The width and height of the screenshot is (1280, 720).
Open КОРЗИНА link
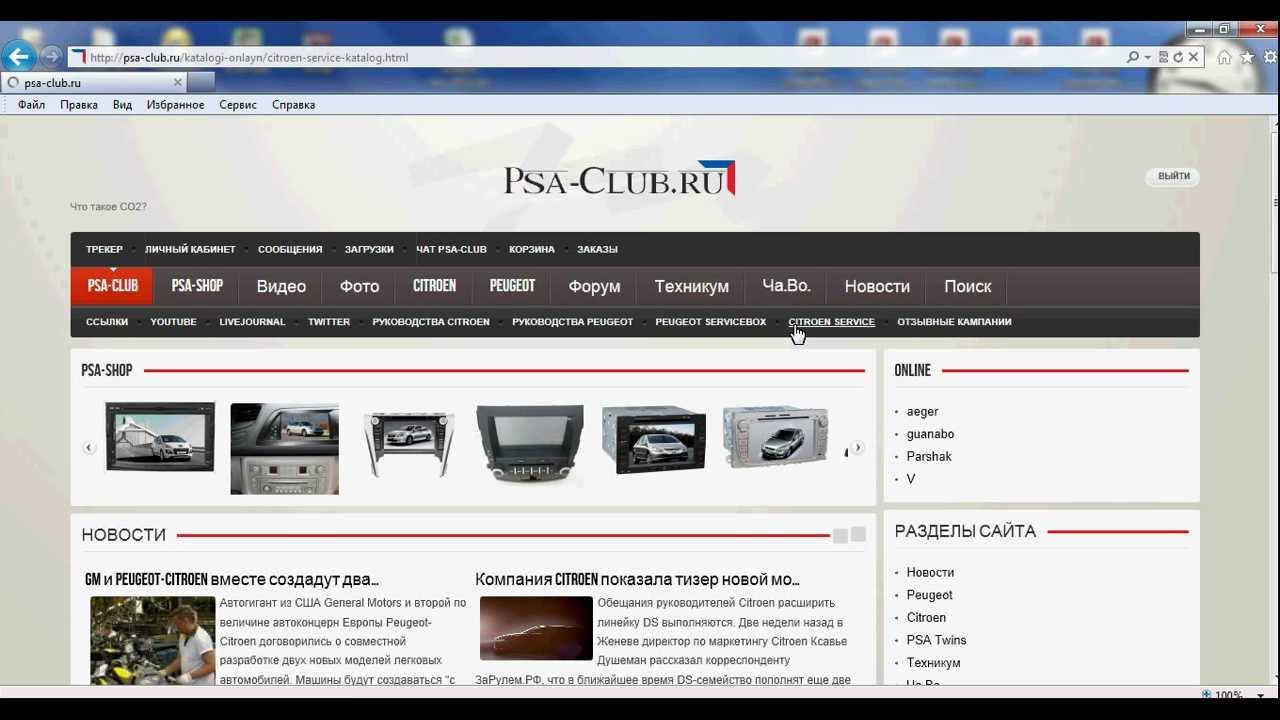tap(531, 249)
